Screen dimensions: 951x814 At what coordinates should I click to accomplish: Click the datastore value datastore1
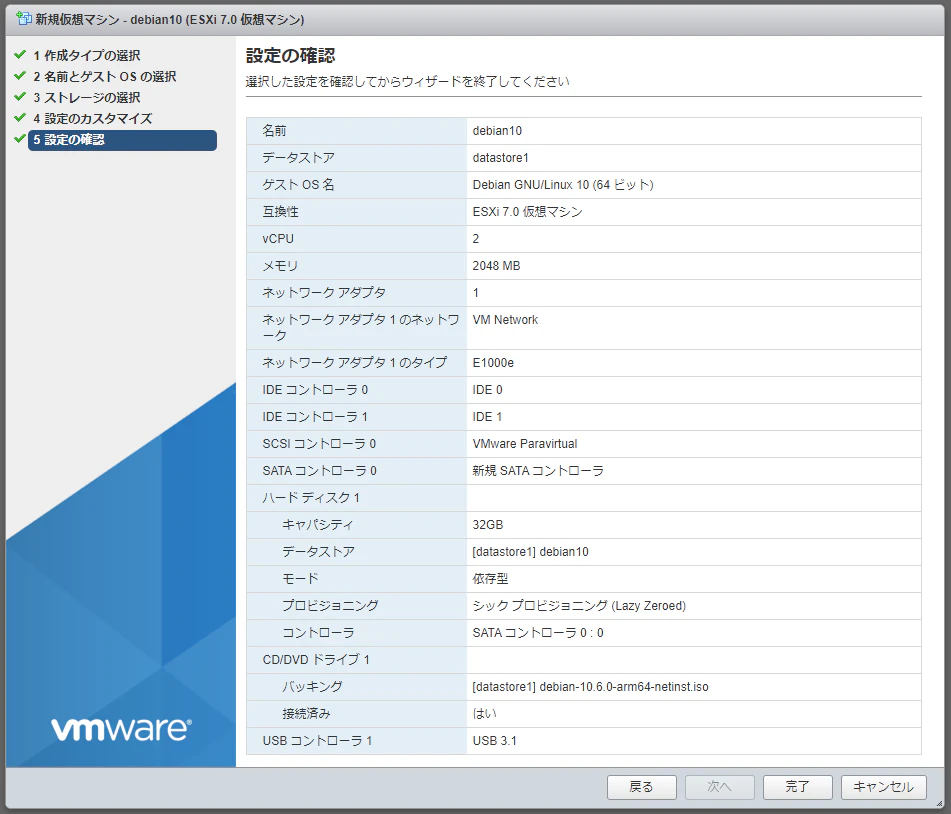(500, 158)
